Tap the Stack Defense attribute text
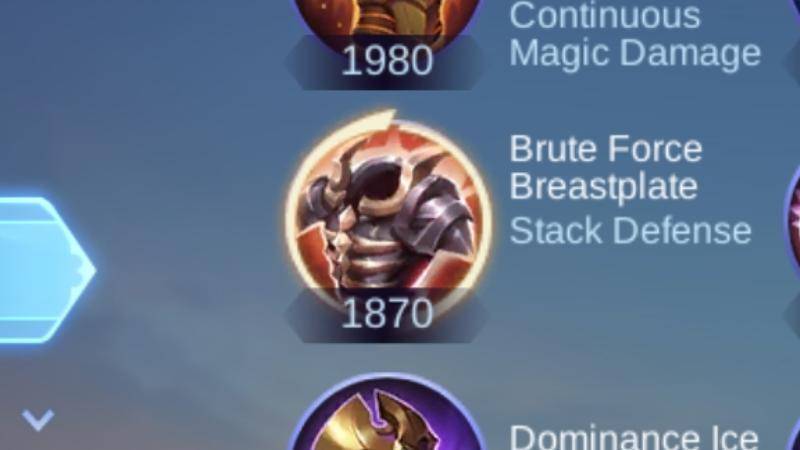The width and height of the screenshot is (800, 450). (630, 231)
